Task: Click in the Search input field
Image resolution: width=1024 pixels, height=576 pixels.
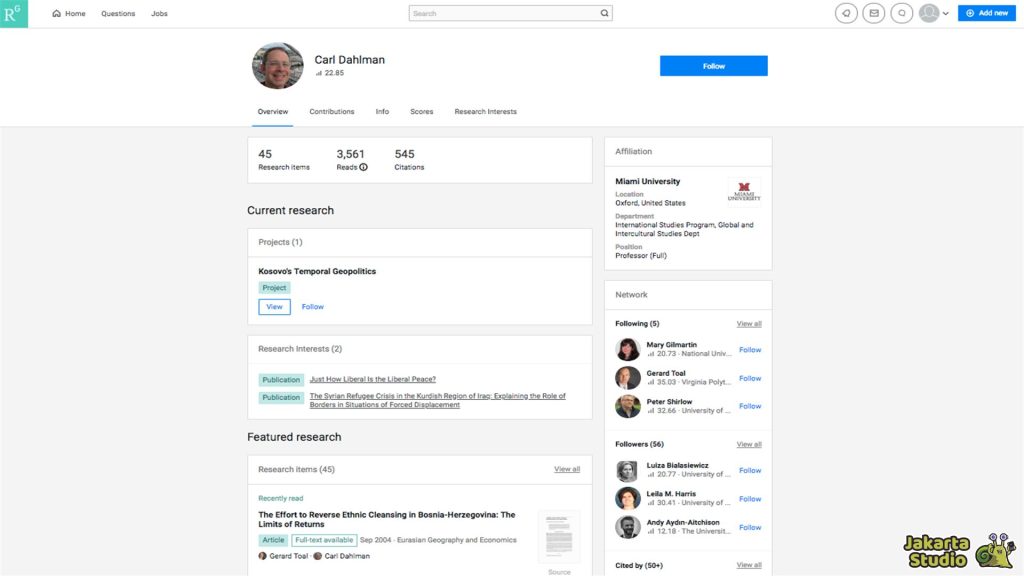Action: point(505,14)
